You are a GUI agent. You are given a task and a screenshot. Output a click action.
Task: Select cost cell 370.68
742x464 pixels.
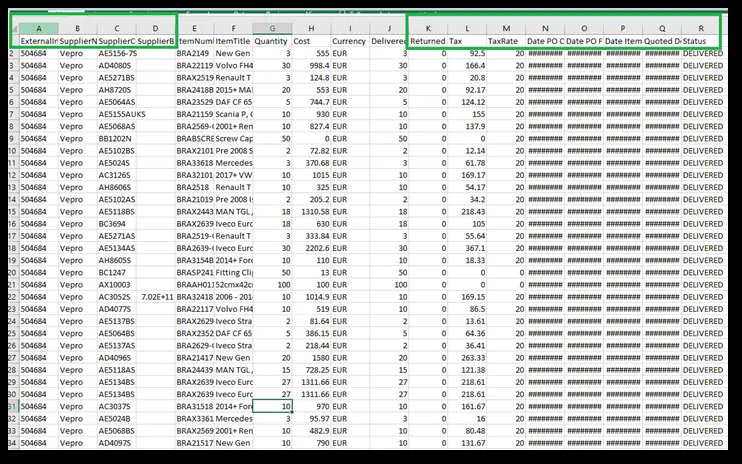pos(311,163)
